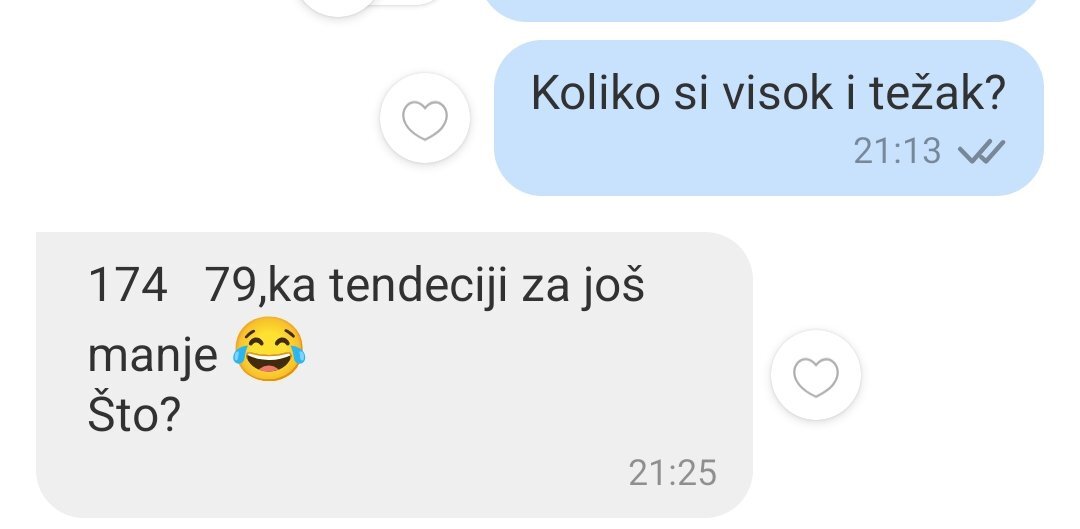
Task: Tap the word "manje" before the emoji
Action: (x=152, y=355)
